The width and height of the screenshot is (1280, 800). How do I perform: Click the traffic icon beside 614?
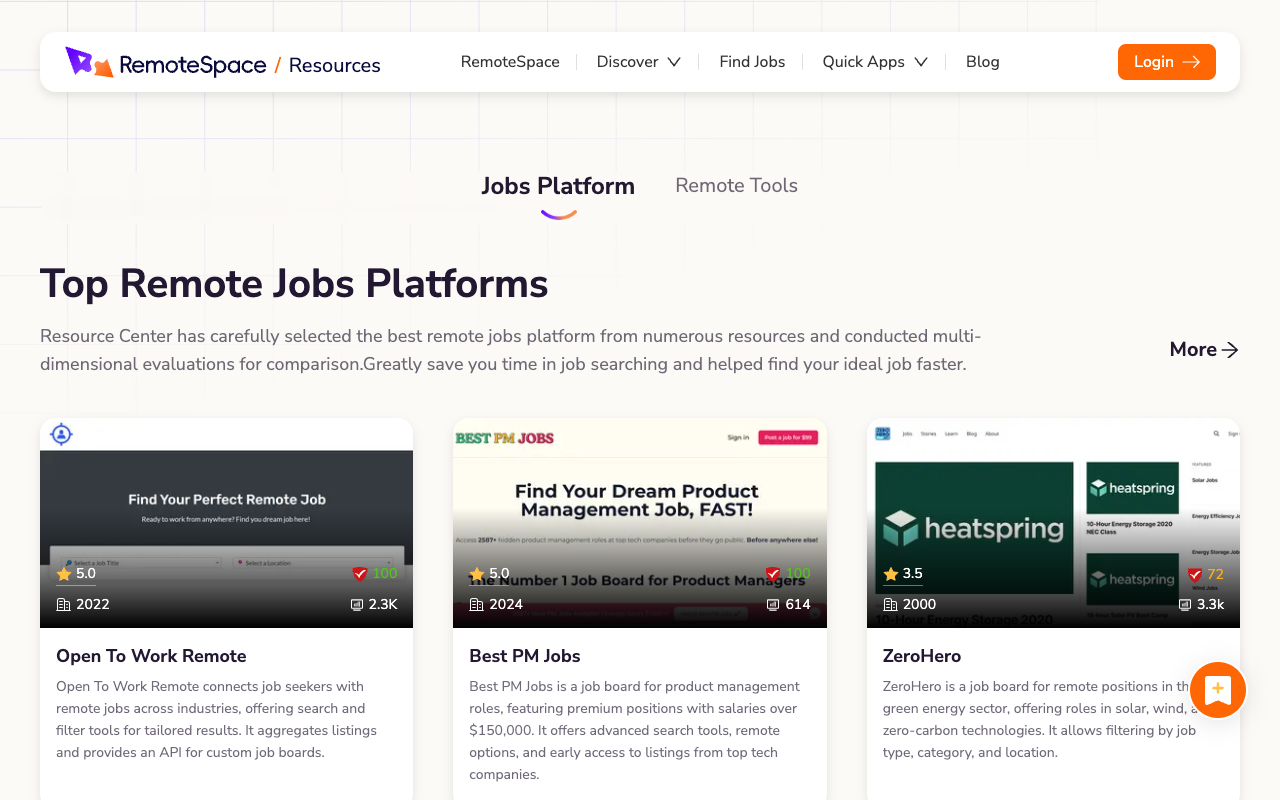tap(773, 604)
